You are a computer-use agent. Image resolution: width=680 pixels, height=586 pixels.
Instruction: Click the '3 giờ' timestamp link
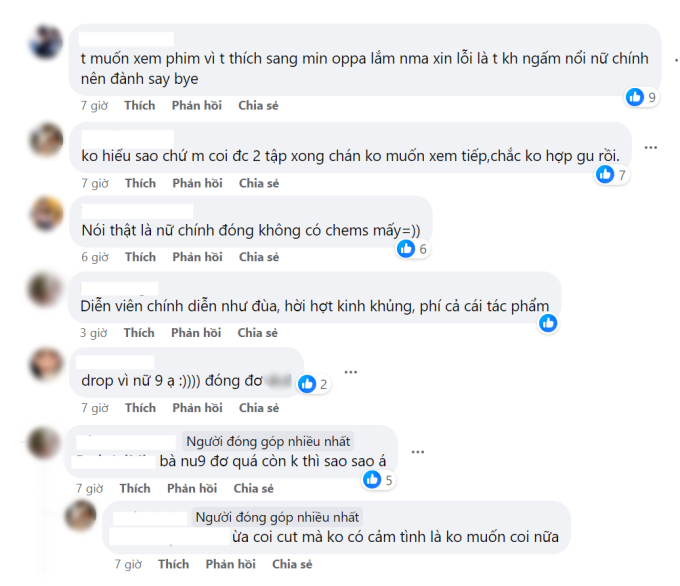(x=93, y=333)
